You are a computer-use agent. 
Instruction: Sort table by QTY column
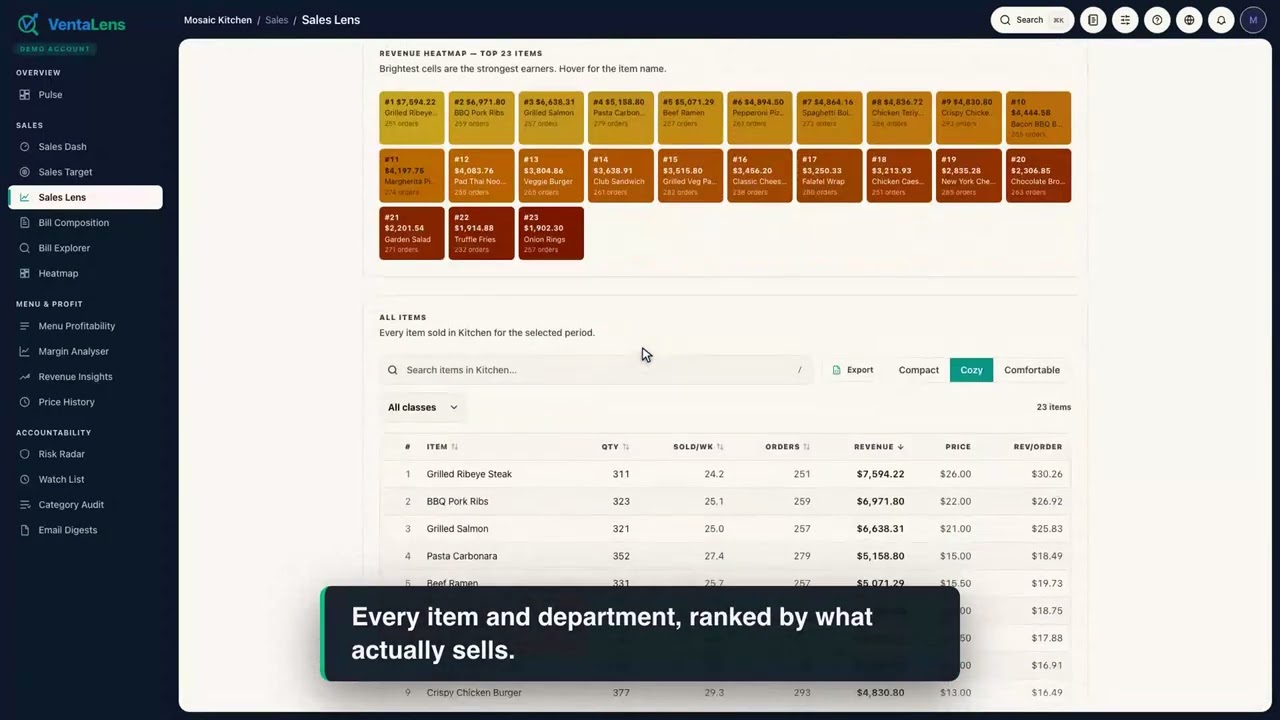pos(615,447)
